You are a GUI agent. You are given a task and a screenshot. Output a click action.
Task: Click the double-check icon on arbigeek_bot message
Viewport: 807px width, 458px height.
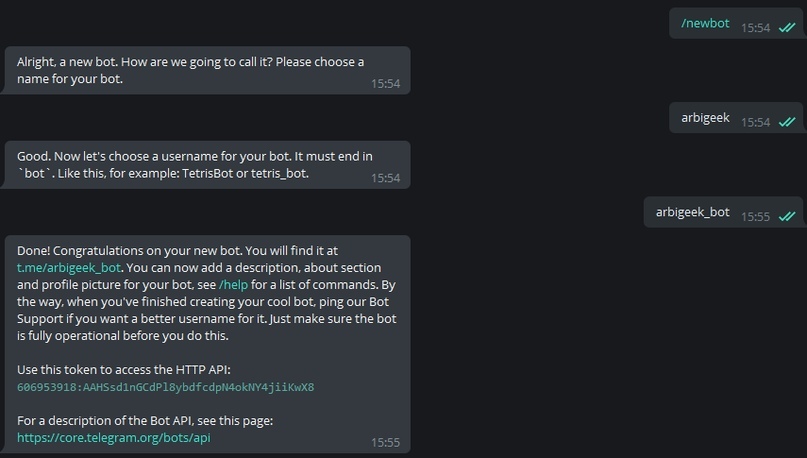[x=787, y=217]
